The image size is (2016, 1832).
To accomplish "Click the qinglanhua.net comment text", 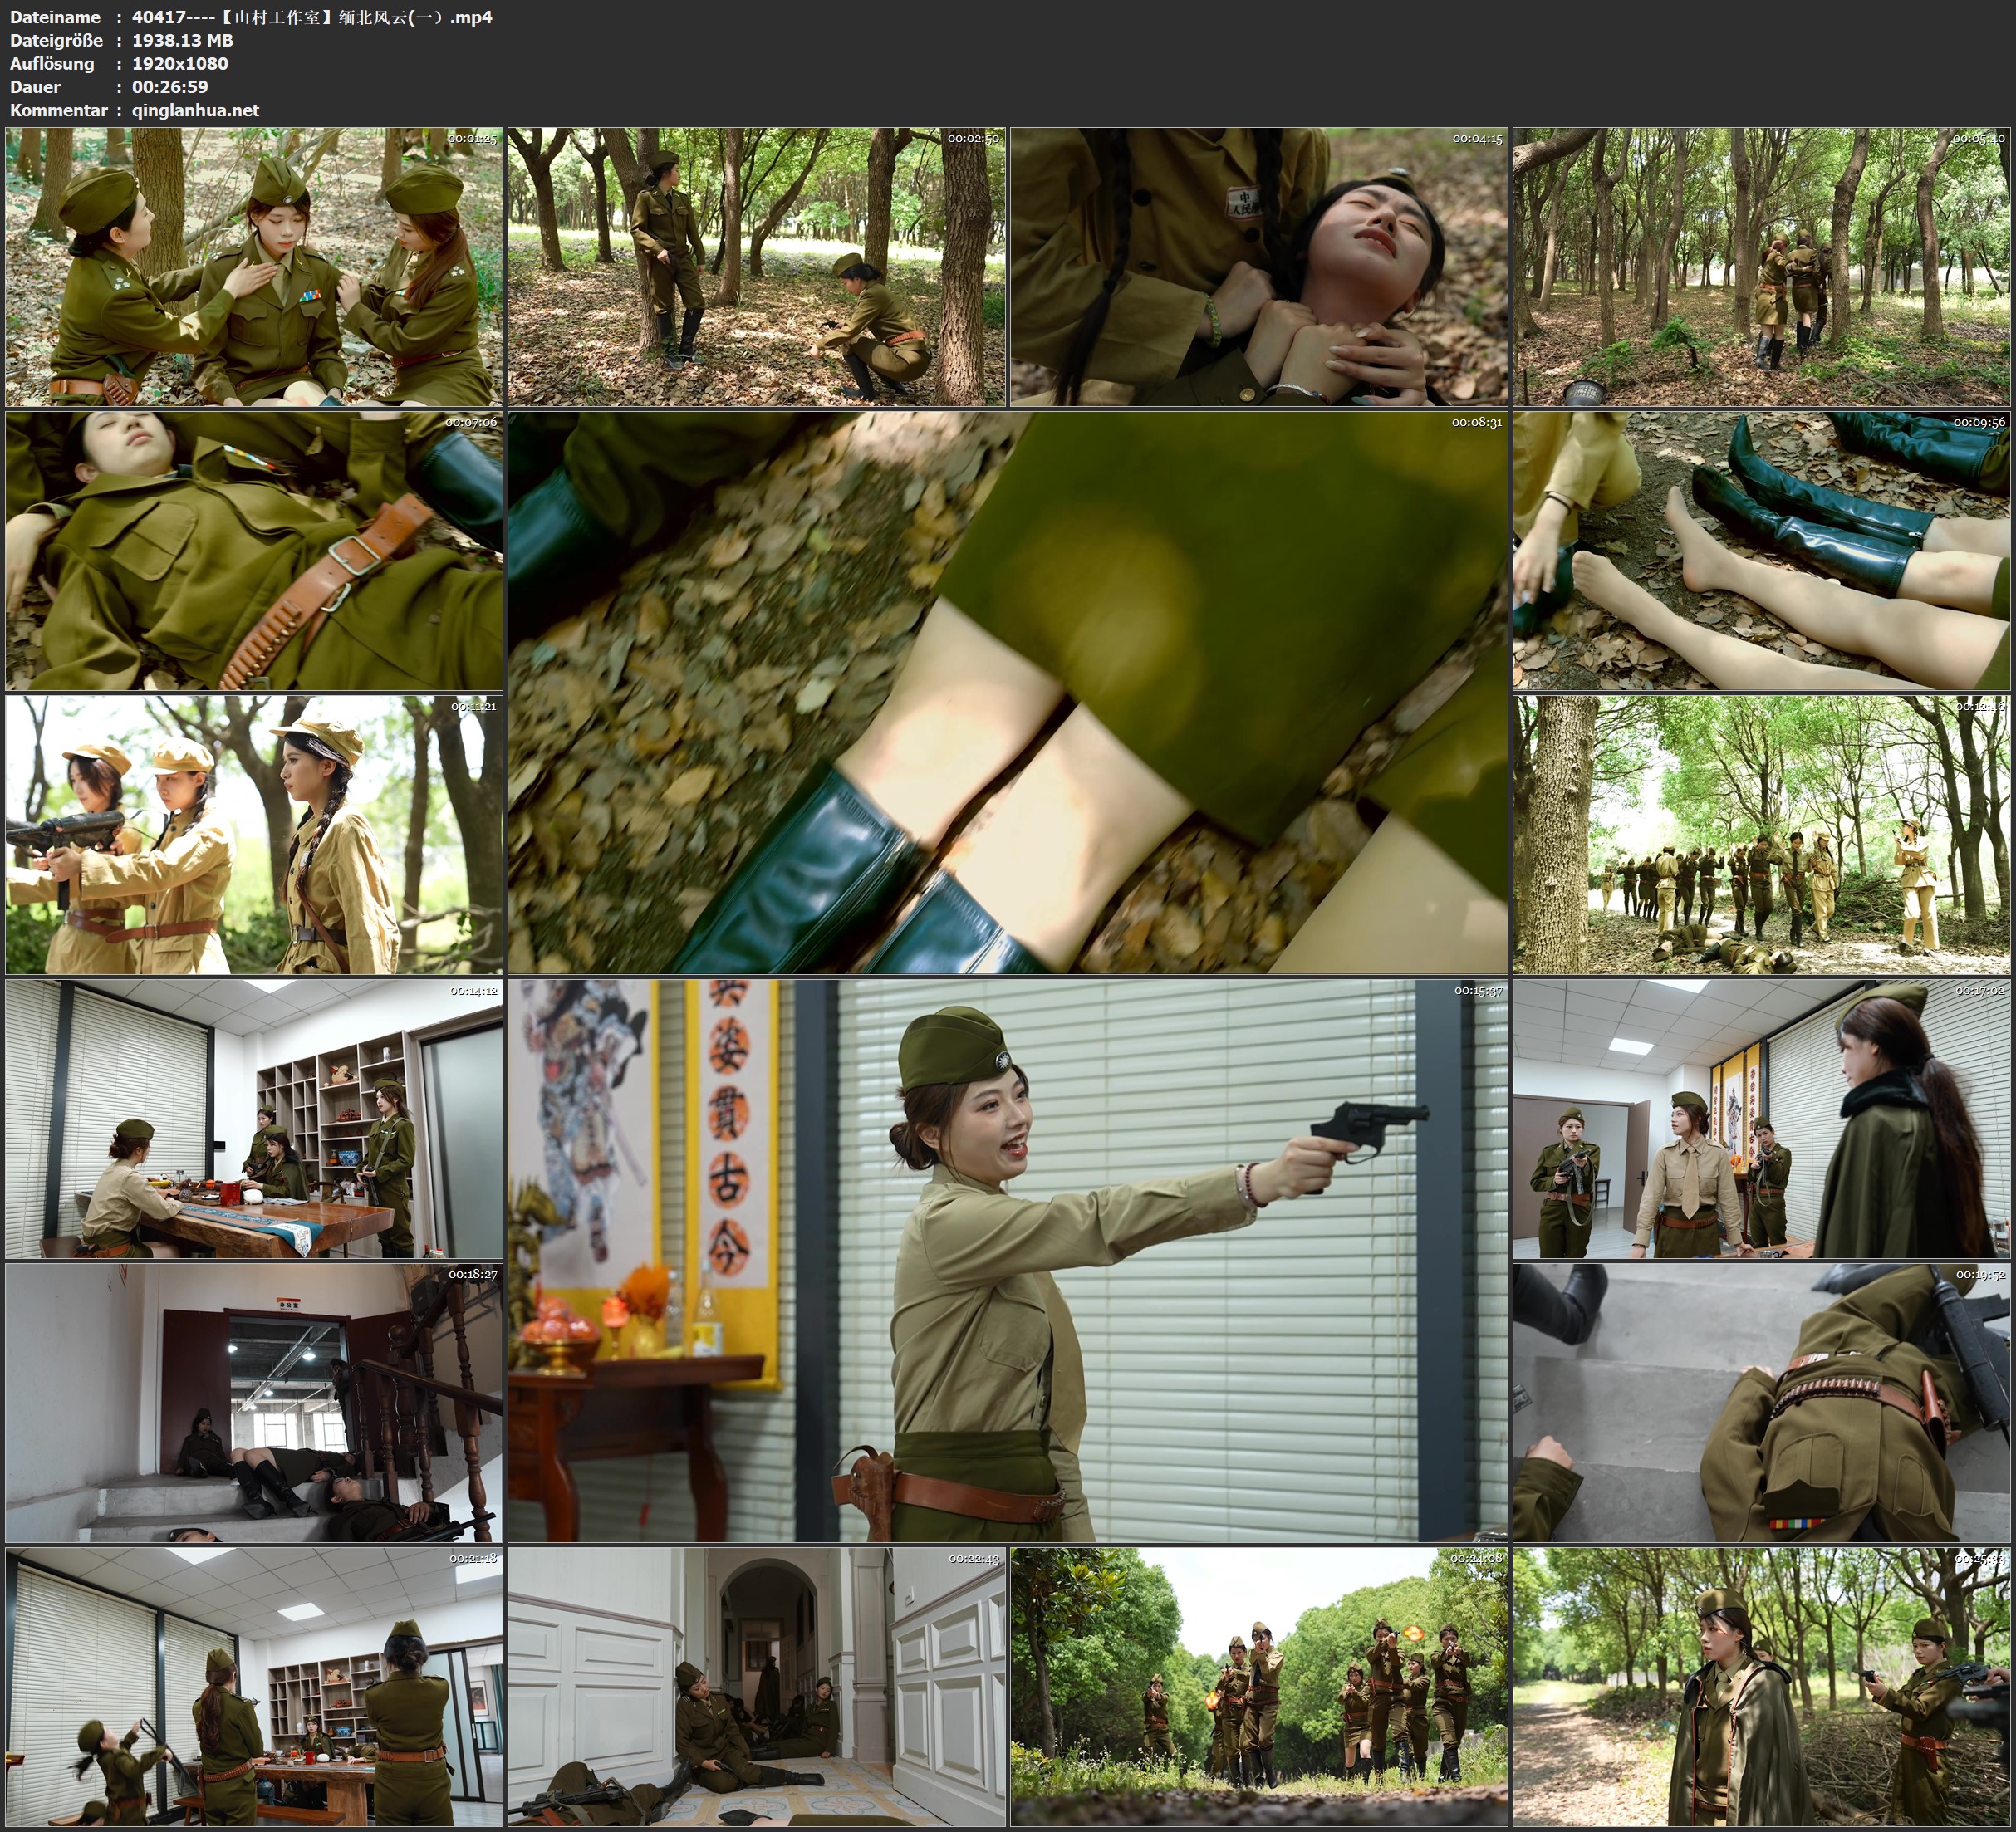I will pos(195,110).
